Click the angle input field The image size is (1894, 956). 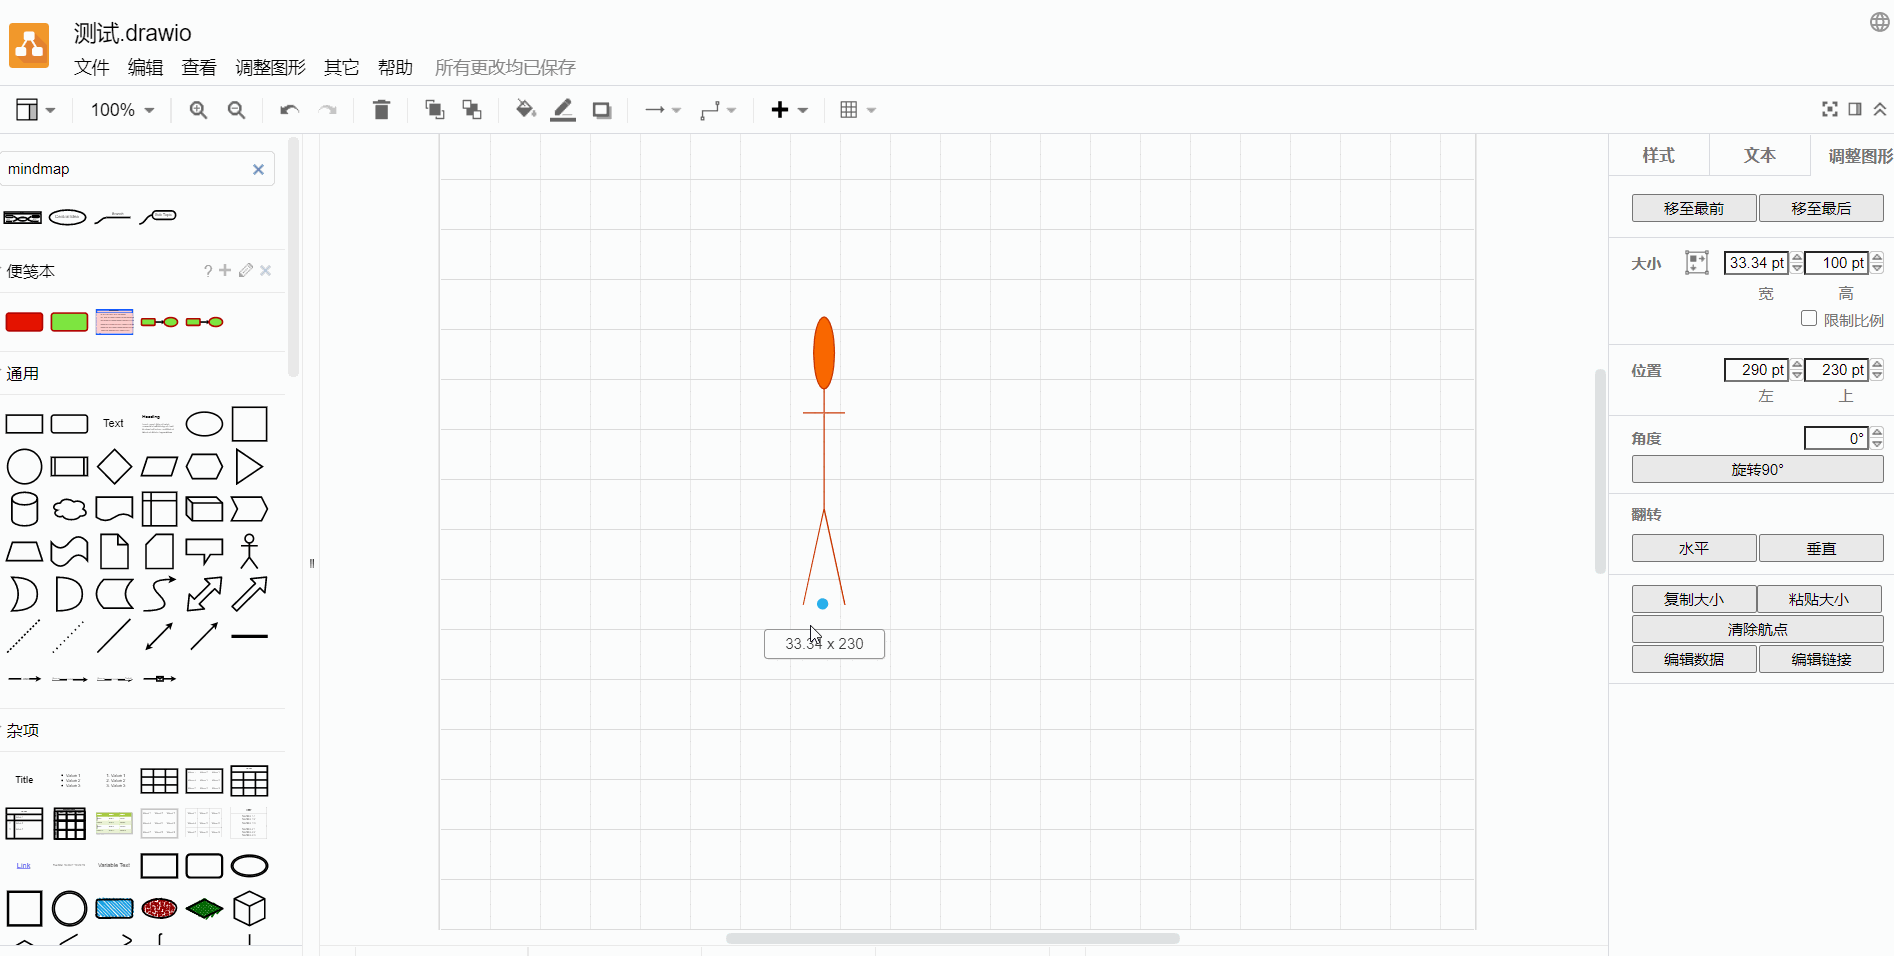pos(1836,438)
